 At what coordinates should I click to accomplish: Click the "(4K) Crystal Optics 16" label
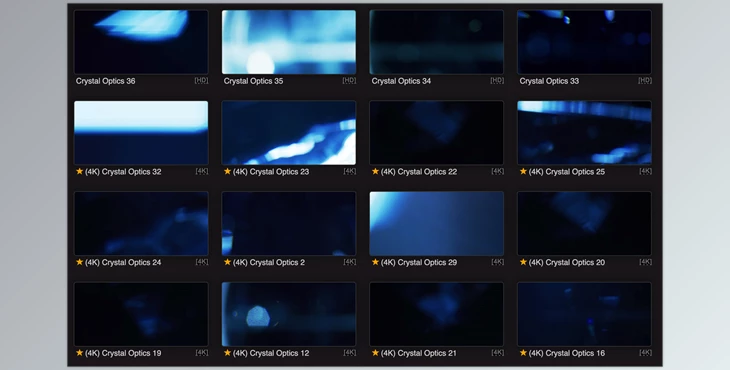click(567, 353)
